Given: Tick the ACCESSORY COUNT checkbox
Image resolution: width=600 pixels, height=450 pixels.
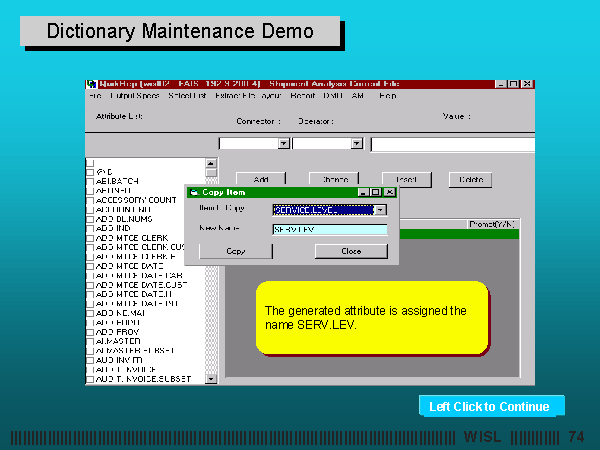Looking at the screenshot, I should [x=91, y=199].
